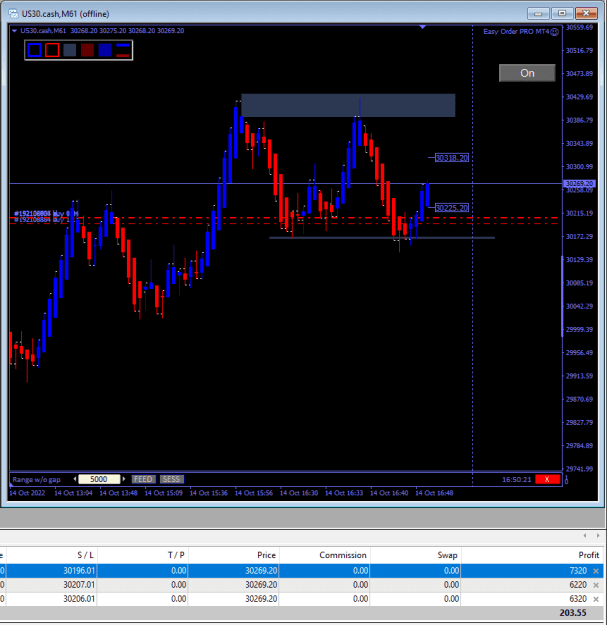Click the T / P column header
The width and height of the screenshot is (607, 625).
pos(143,555)
